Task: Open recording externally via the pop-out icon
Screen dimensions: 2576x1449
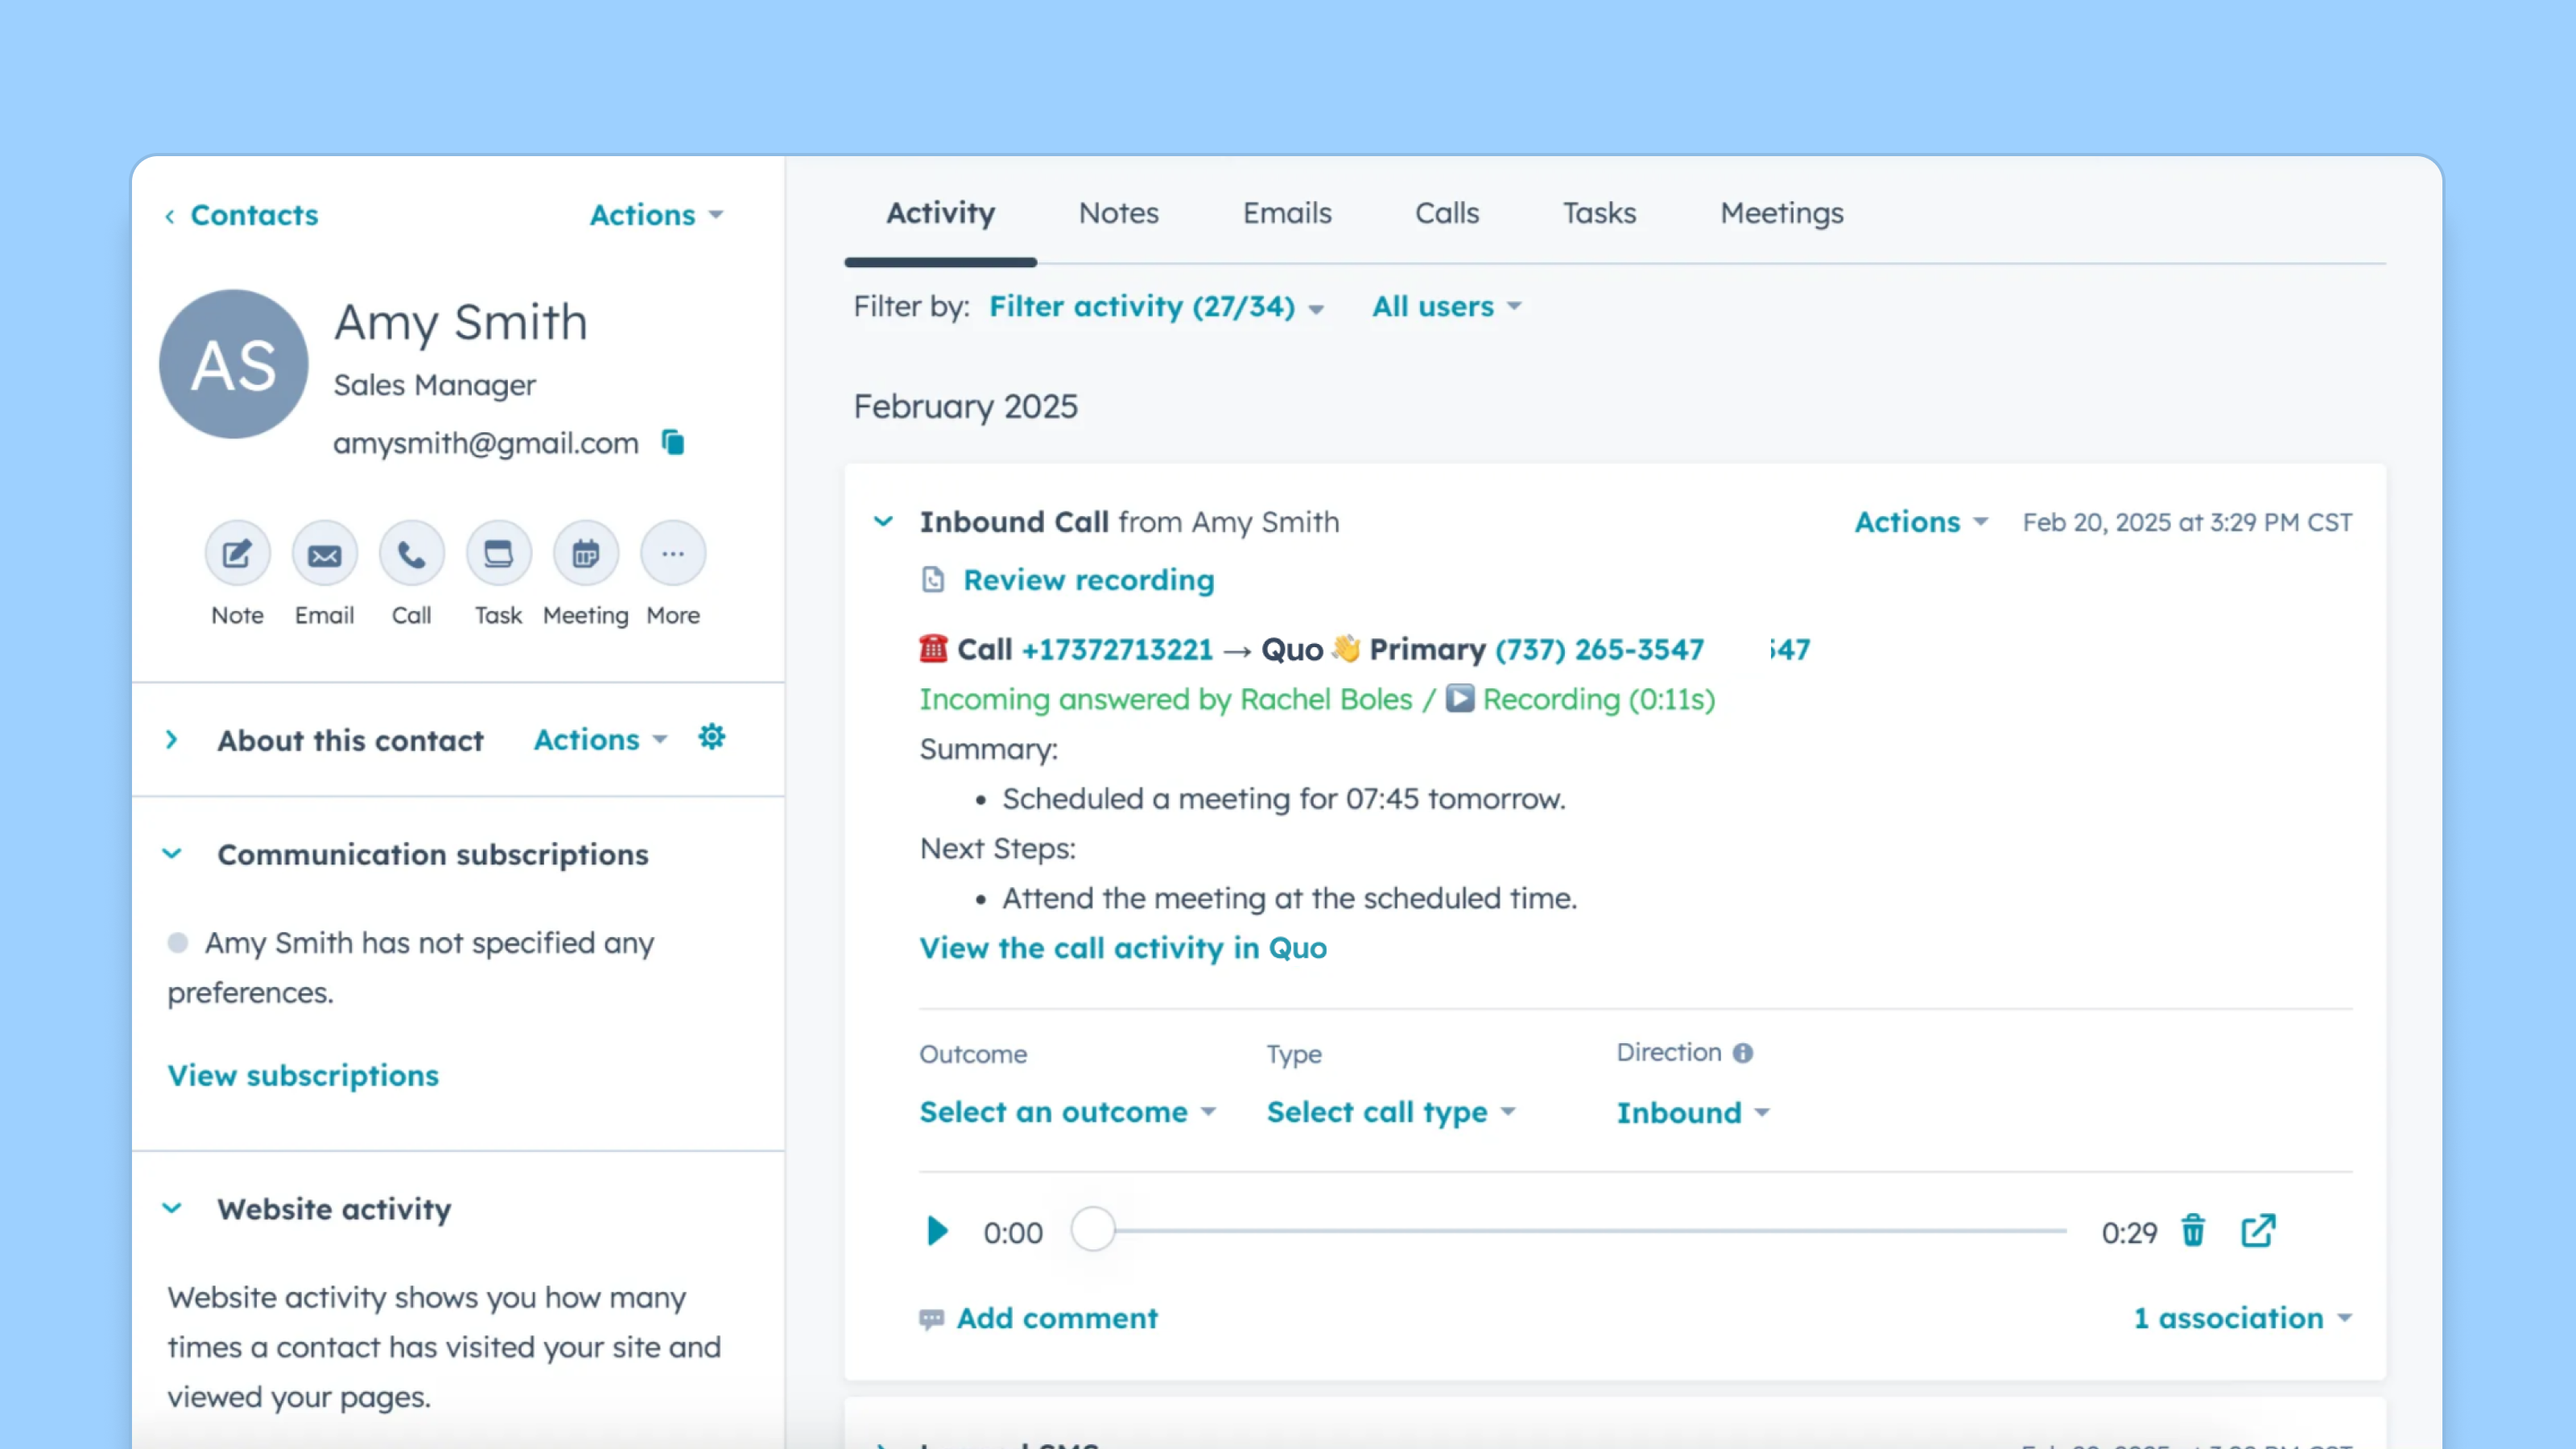Action: click(x=2258, y=1231)
